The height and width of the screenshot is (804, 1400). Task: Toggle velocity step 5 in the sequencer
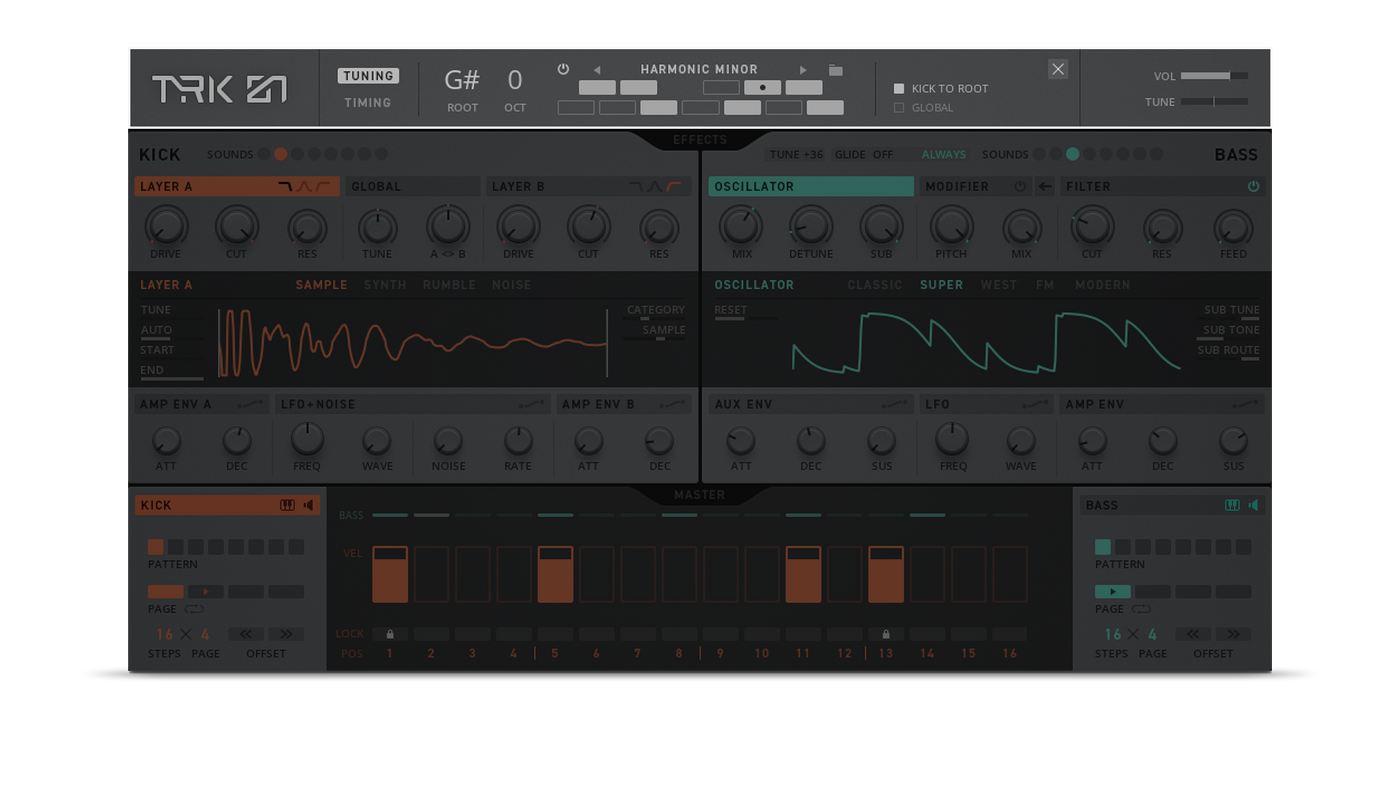556,574
